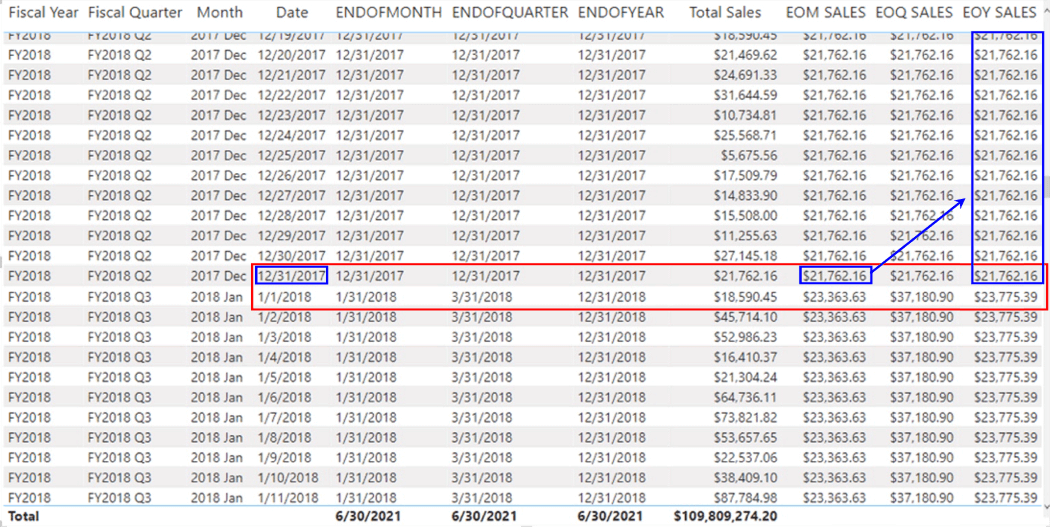Viewport: 1050px width, 527px height.
Task: Select Total Sales value $87,784.98
Action: (745, 498)
